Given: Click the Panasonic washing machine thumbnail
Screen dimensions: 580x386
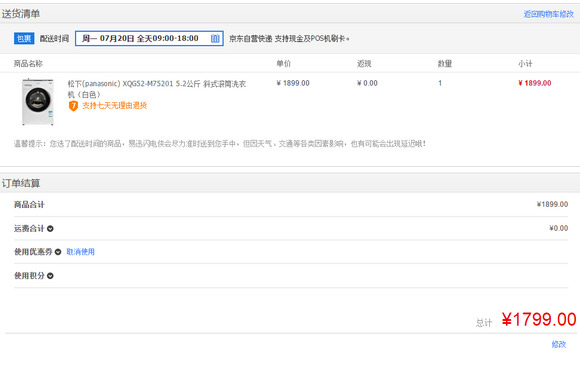Looking at the screenshot, I should coord(38,102).
